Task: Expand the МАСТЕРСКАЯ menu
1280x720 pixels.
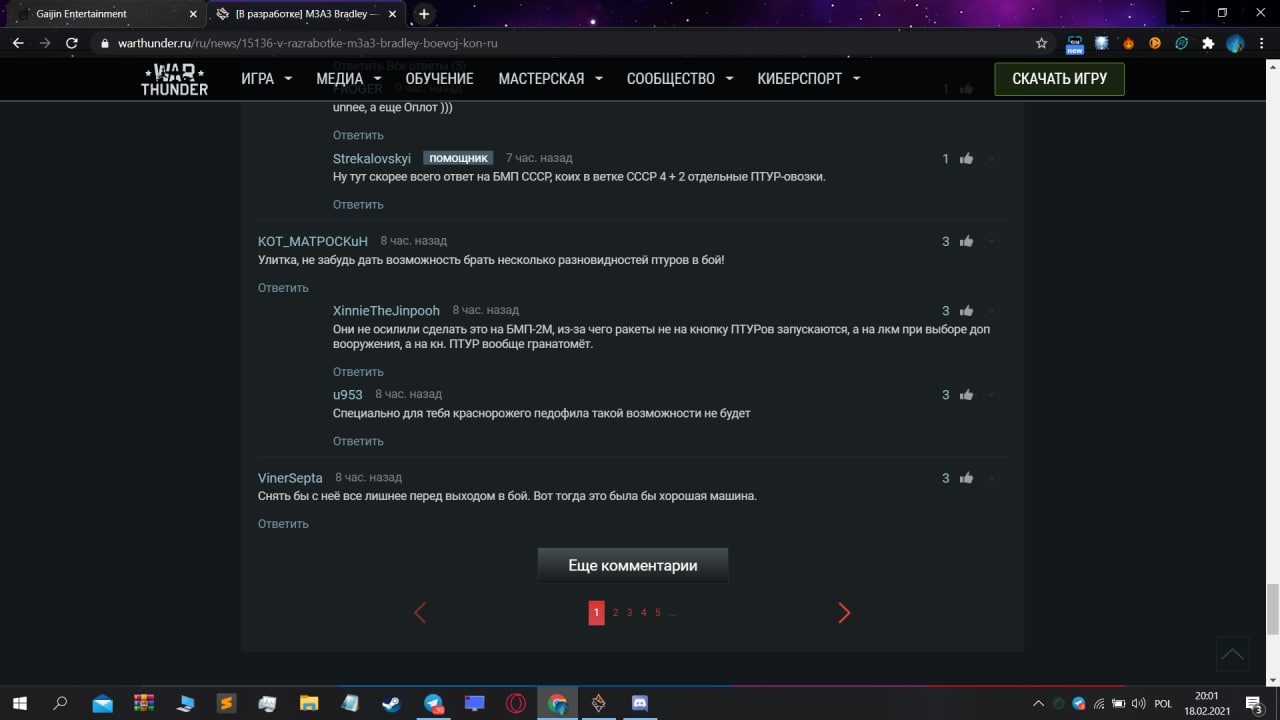Action: 550,79
